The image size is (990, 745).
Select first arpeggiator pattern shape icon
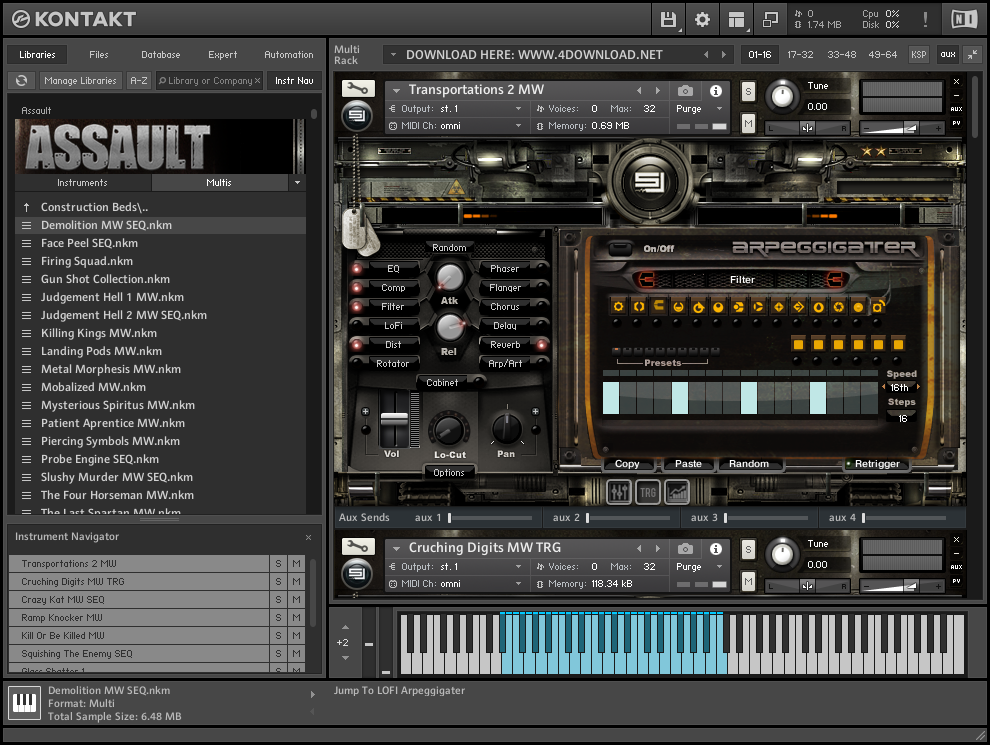(618, 306)
